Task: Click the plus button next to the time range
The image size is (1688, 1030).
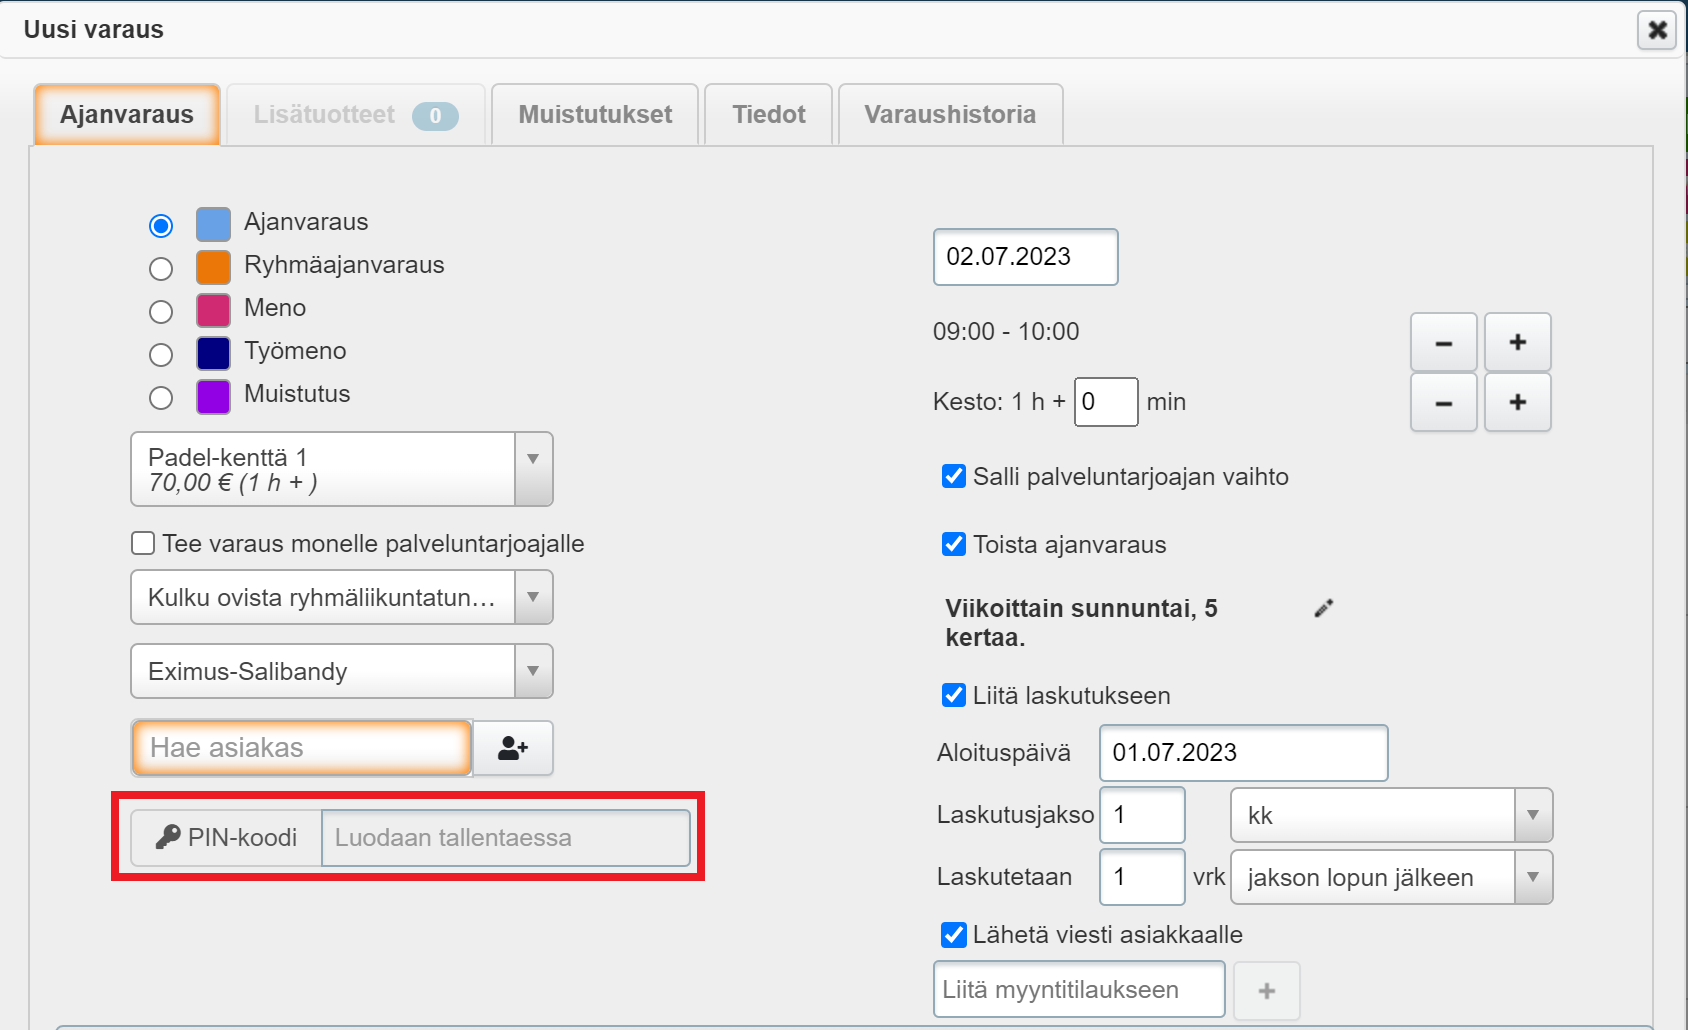Action: click(x=1517, y=342)
